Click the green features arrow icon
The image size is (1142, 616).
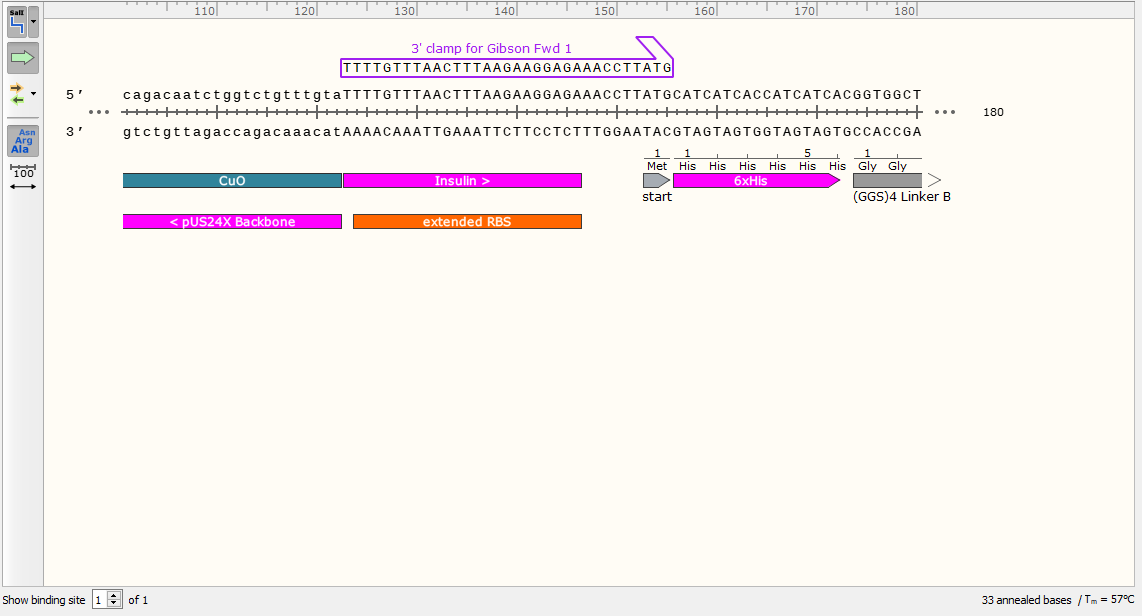click(x=21, y=57)
